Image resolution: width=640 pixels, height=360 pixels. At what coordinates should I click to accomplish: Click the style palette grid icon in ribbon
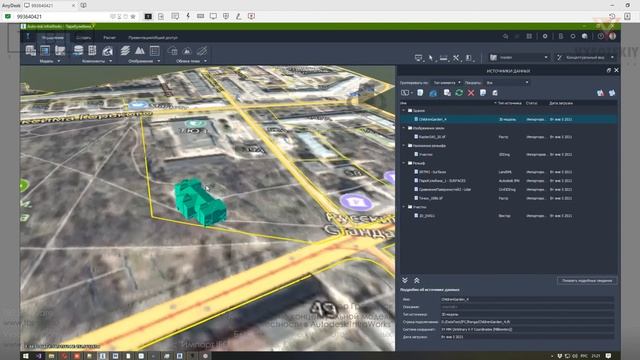click(92, 51)
